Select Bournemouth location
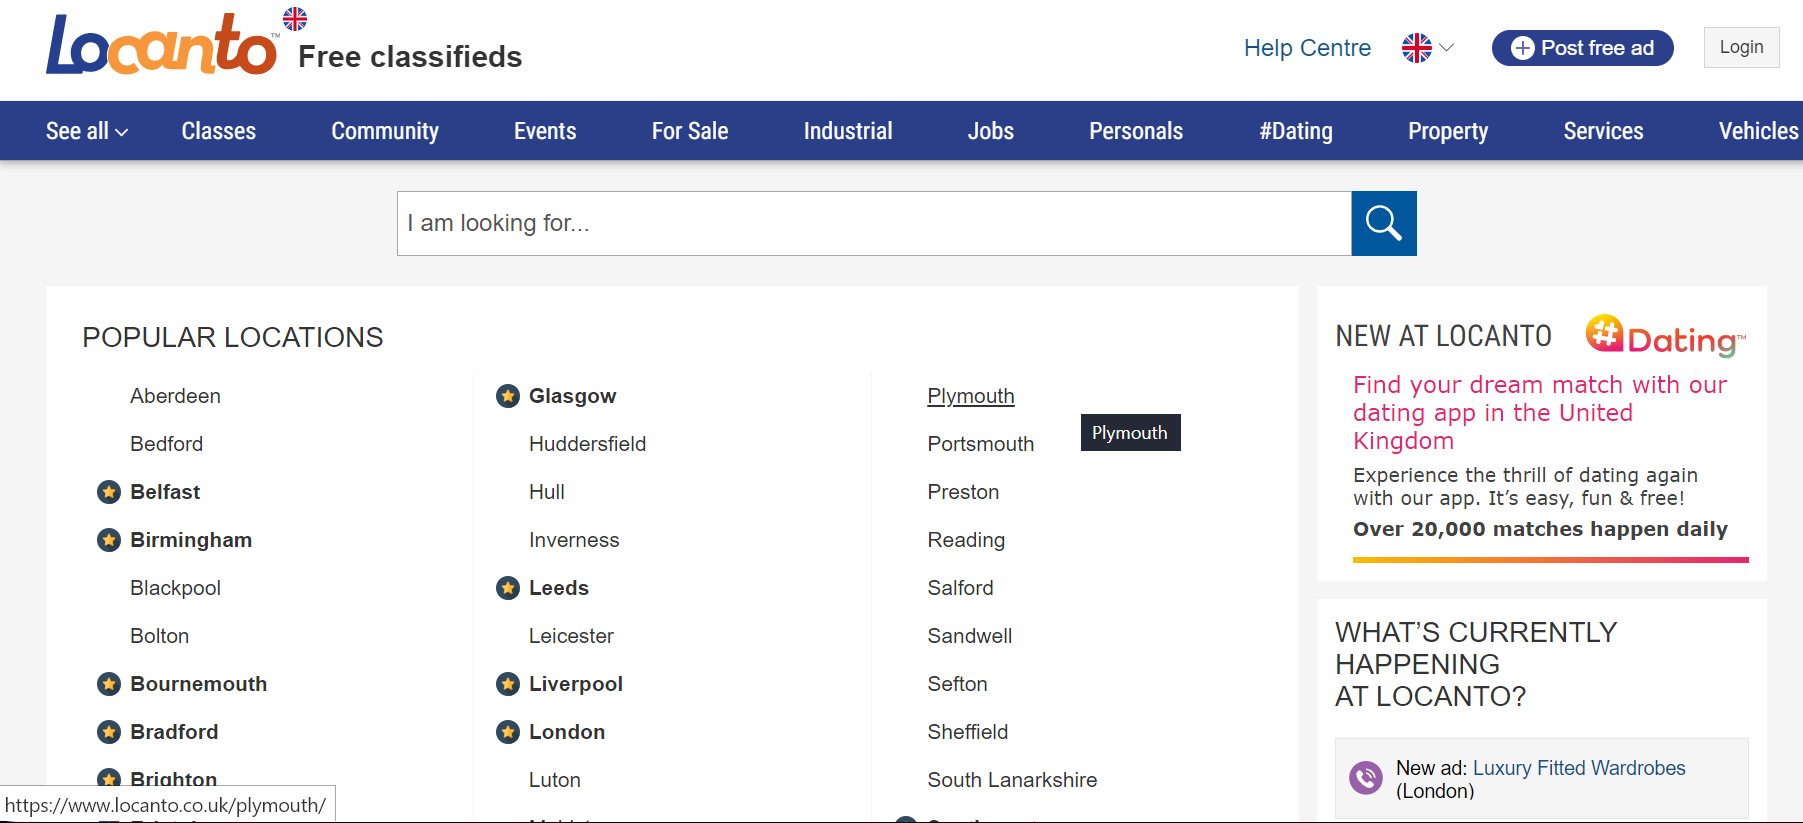Viewport: 1803px width, 823px height. [x=198, y=684]
